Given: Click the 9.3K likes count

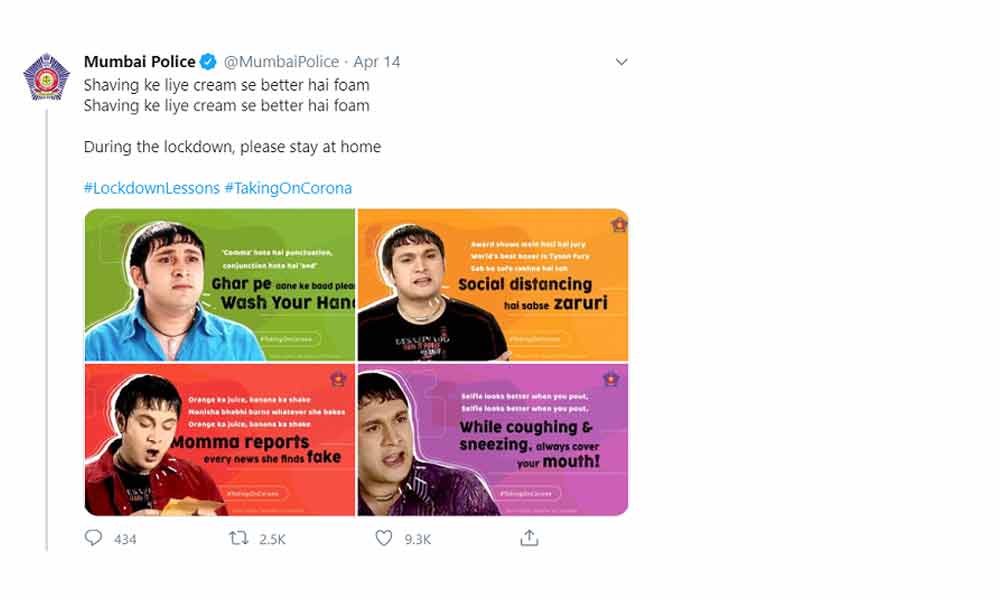Looking at the screenshot, I should click(418, 539).
